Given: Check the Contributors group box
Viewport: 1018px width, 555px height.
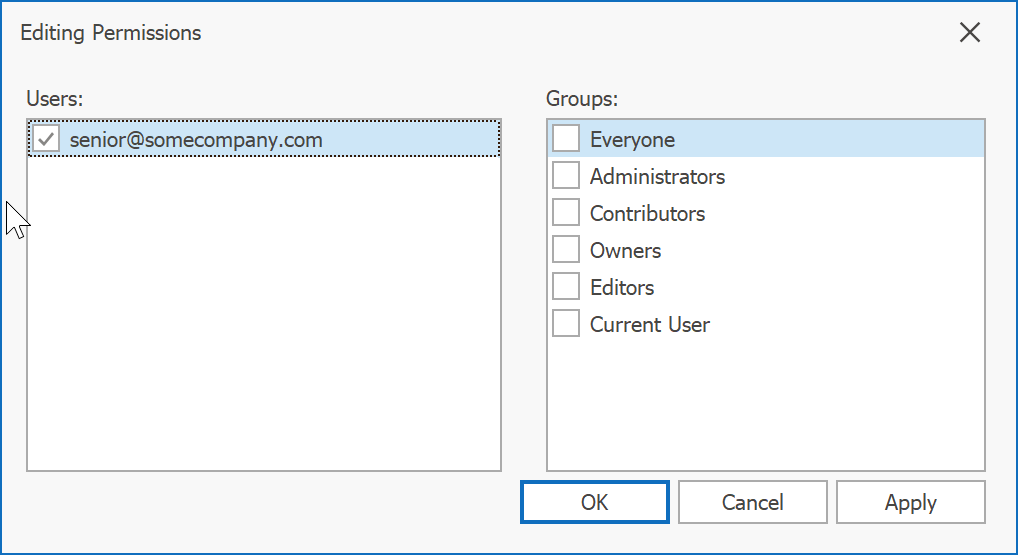Looking at the screenshot, I should (566, 213).
